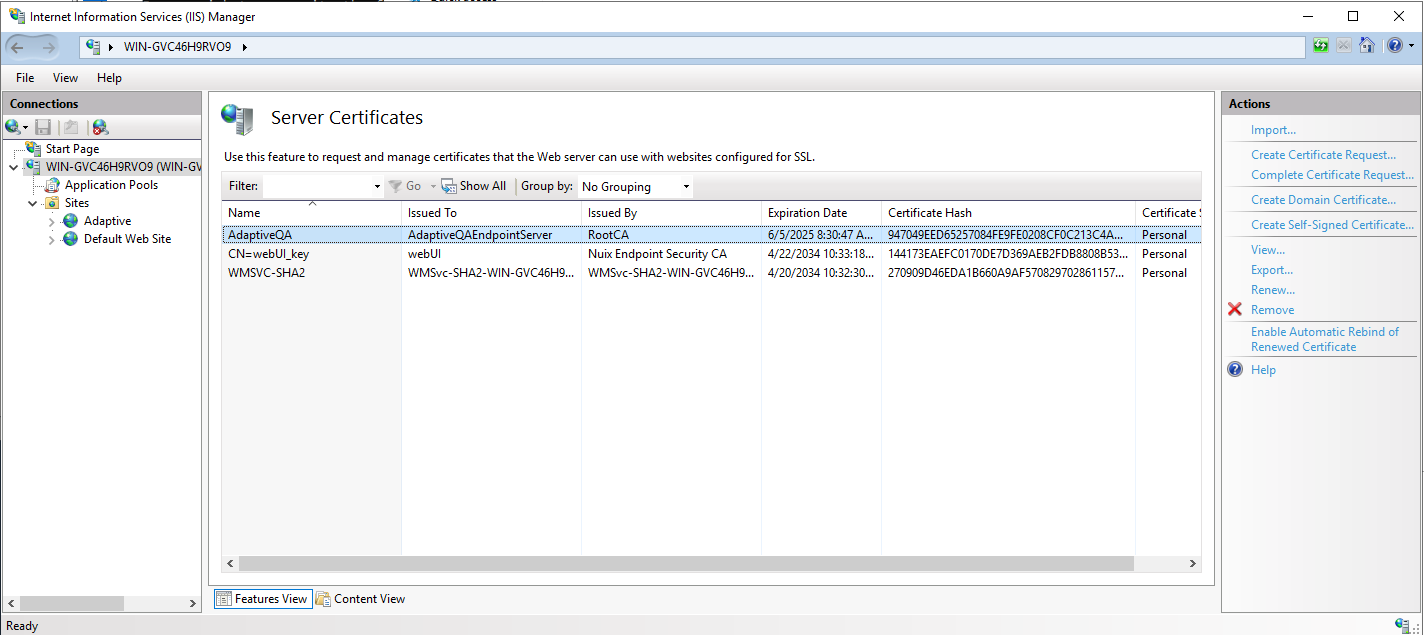Click the green Refresh page icon

click(x=1321, y=46)
